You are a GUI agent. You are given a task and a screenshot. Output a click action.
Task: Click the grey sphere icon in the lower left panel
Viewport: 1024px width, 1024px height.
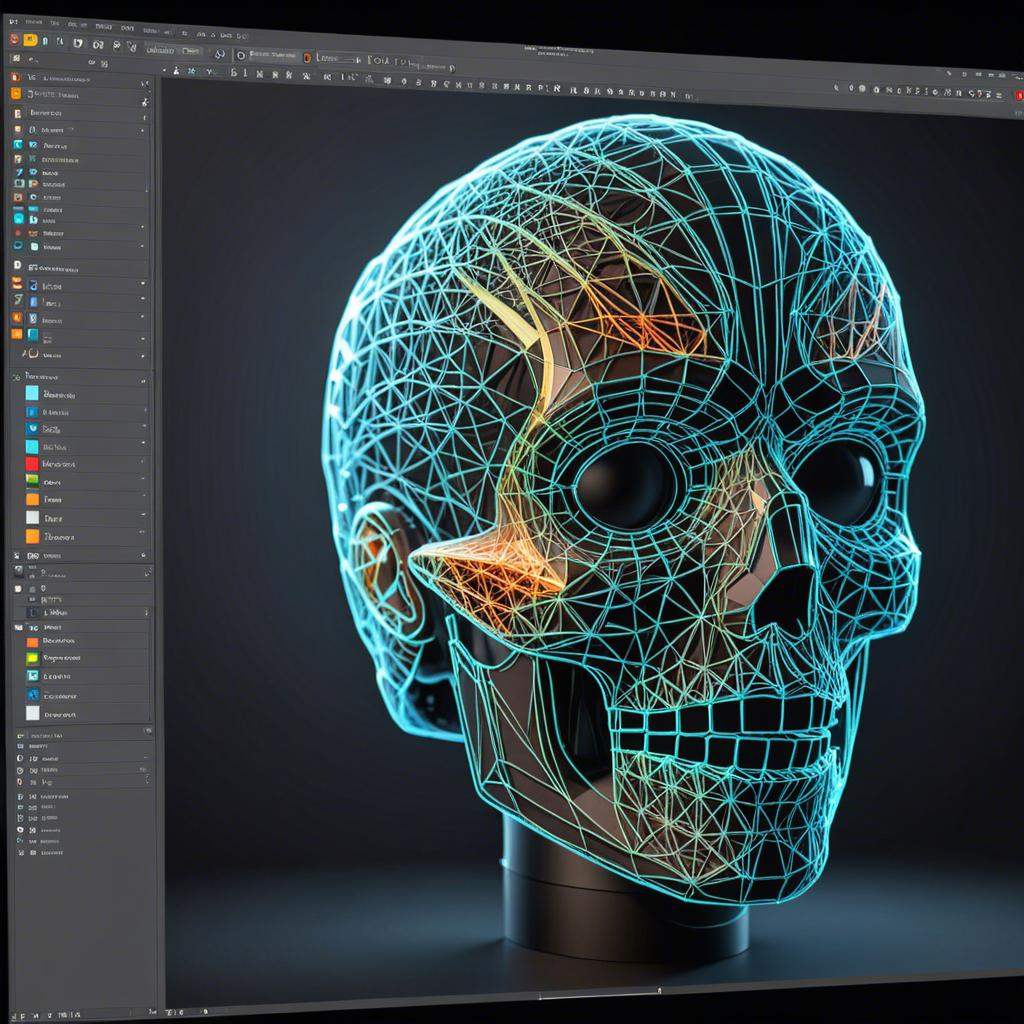(19, 571)
